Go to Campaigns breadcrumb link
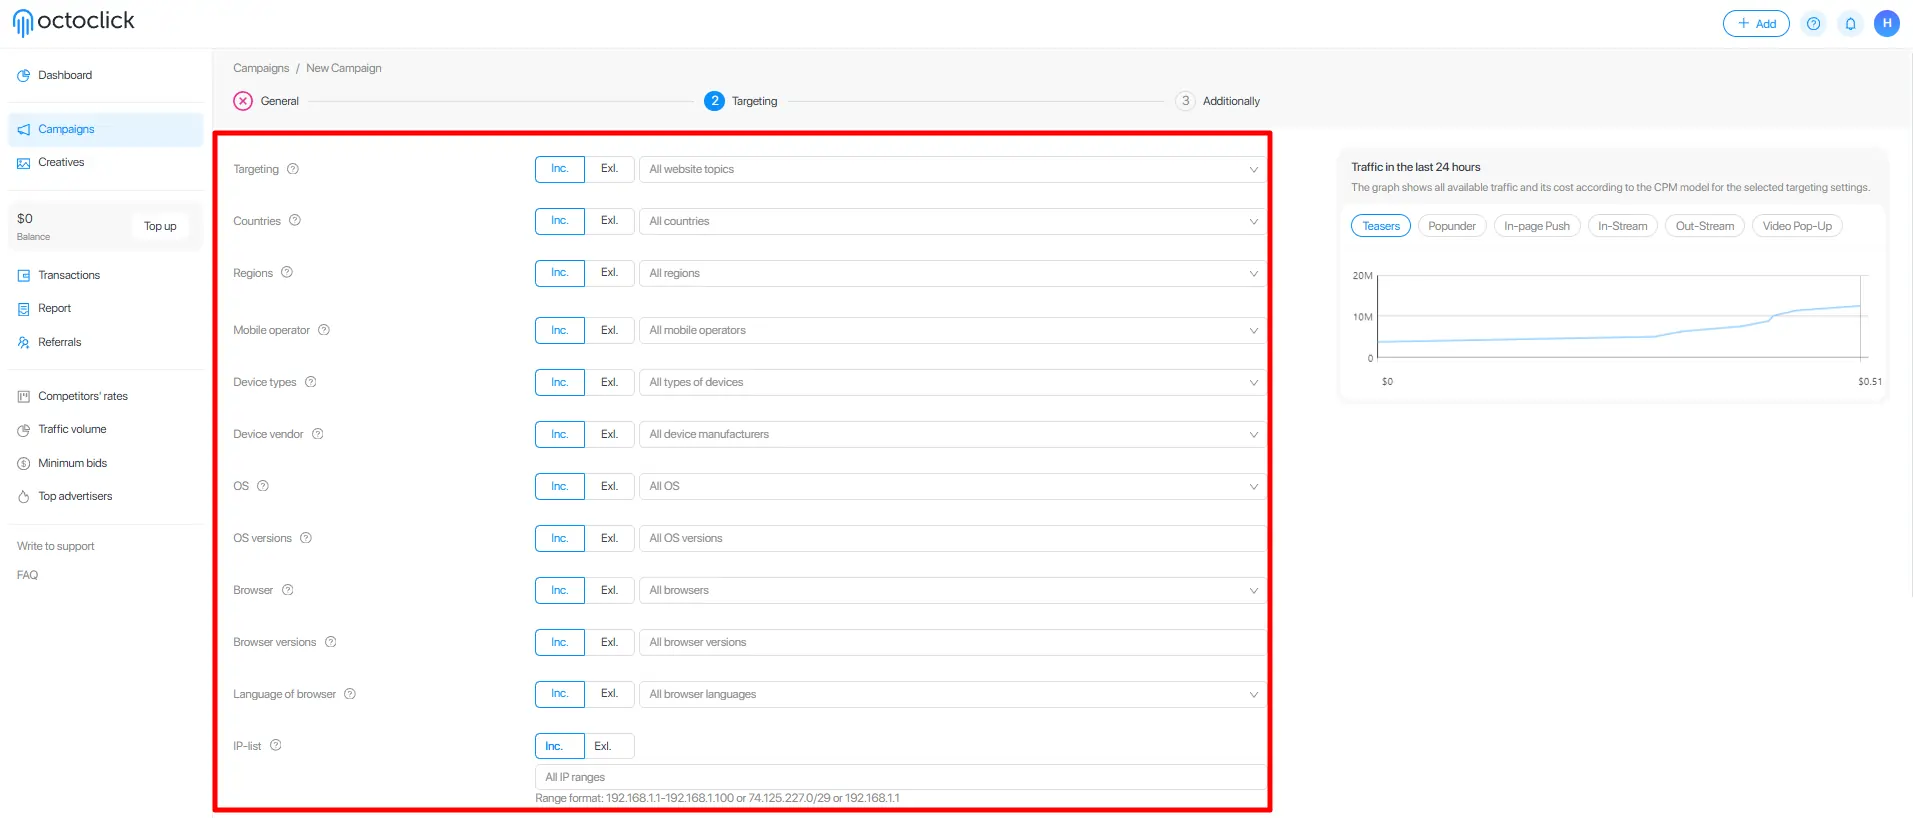1913x818 pixels. coord(261,68)
